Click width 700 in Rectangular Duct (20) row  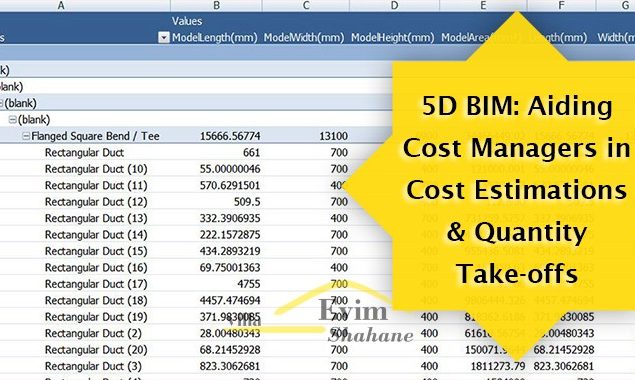[339, 350]
